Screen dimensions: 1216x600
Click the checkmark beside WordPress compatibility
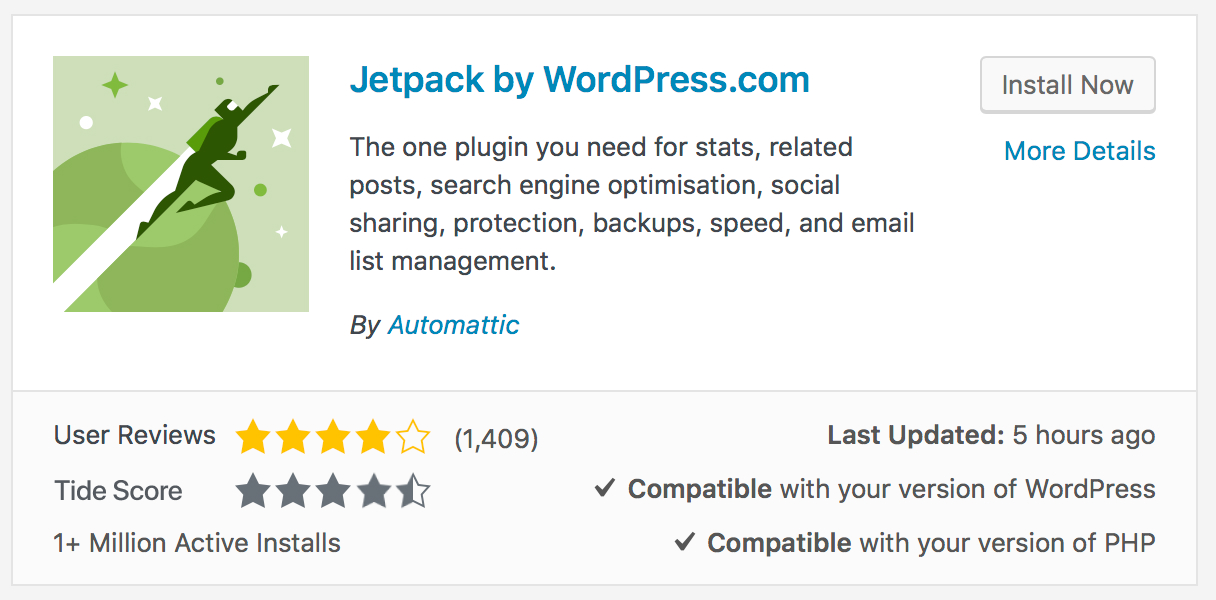(604, 489)
